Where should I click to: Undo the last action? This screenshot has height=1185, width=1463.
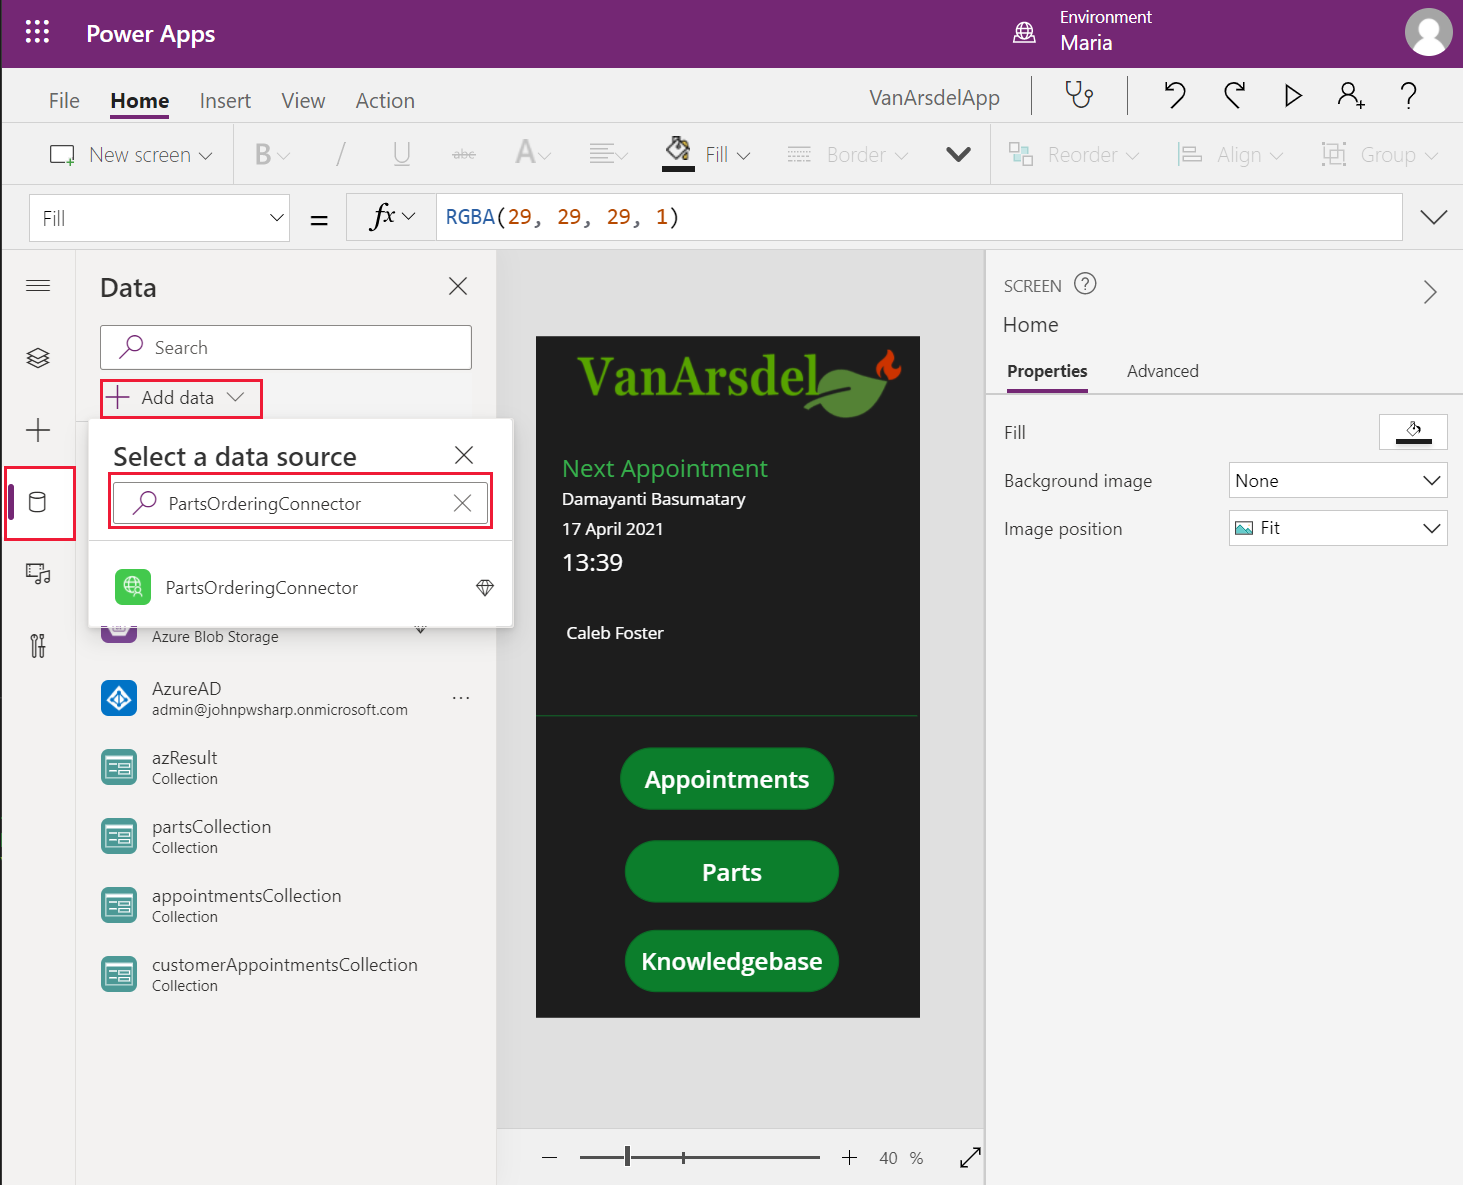1175,95
